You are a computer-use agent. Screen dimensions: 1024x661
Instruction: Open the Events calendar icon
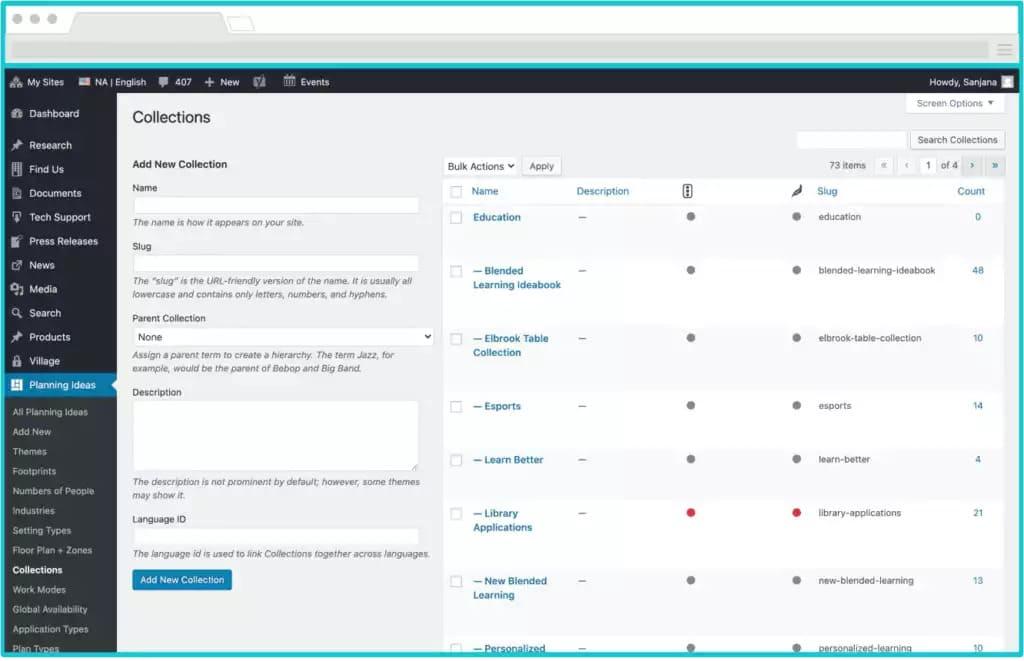(x=289, y=82)
